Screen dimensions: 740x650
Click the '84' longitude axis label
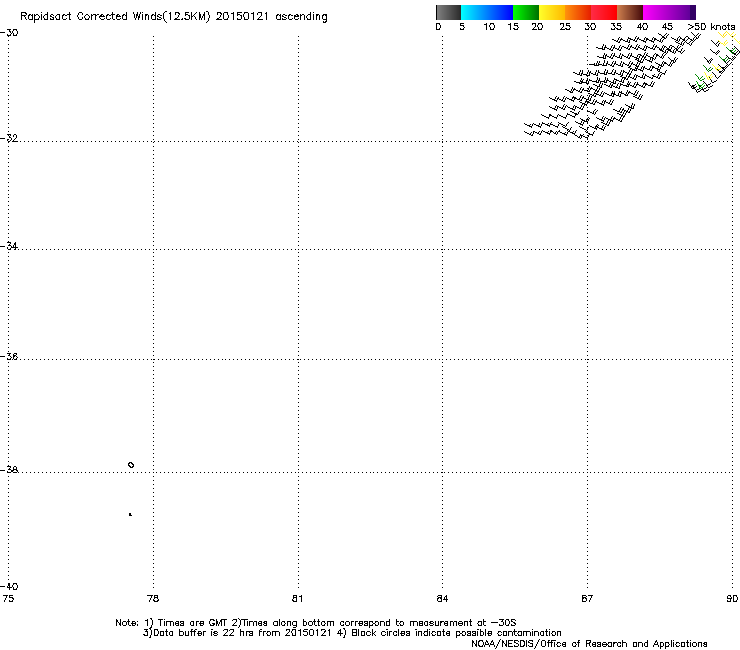click(442, 599)
